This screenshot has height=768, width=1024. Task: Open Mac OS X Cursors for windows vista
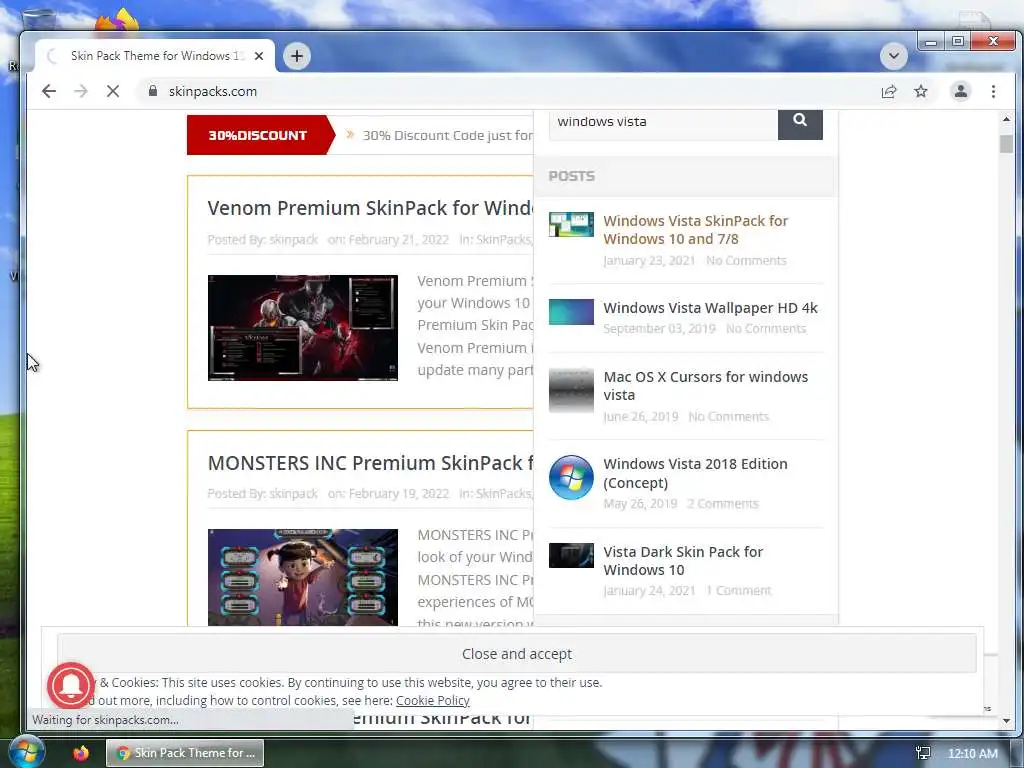pos(705,386)
